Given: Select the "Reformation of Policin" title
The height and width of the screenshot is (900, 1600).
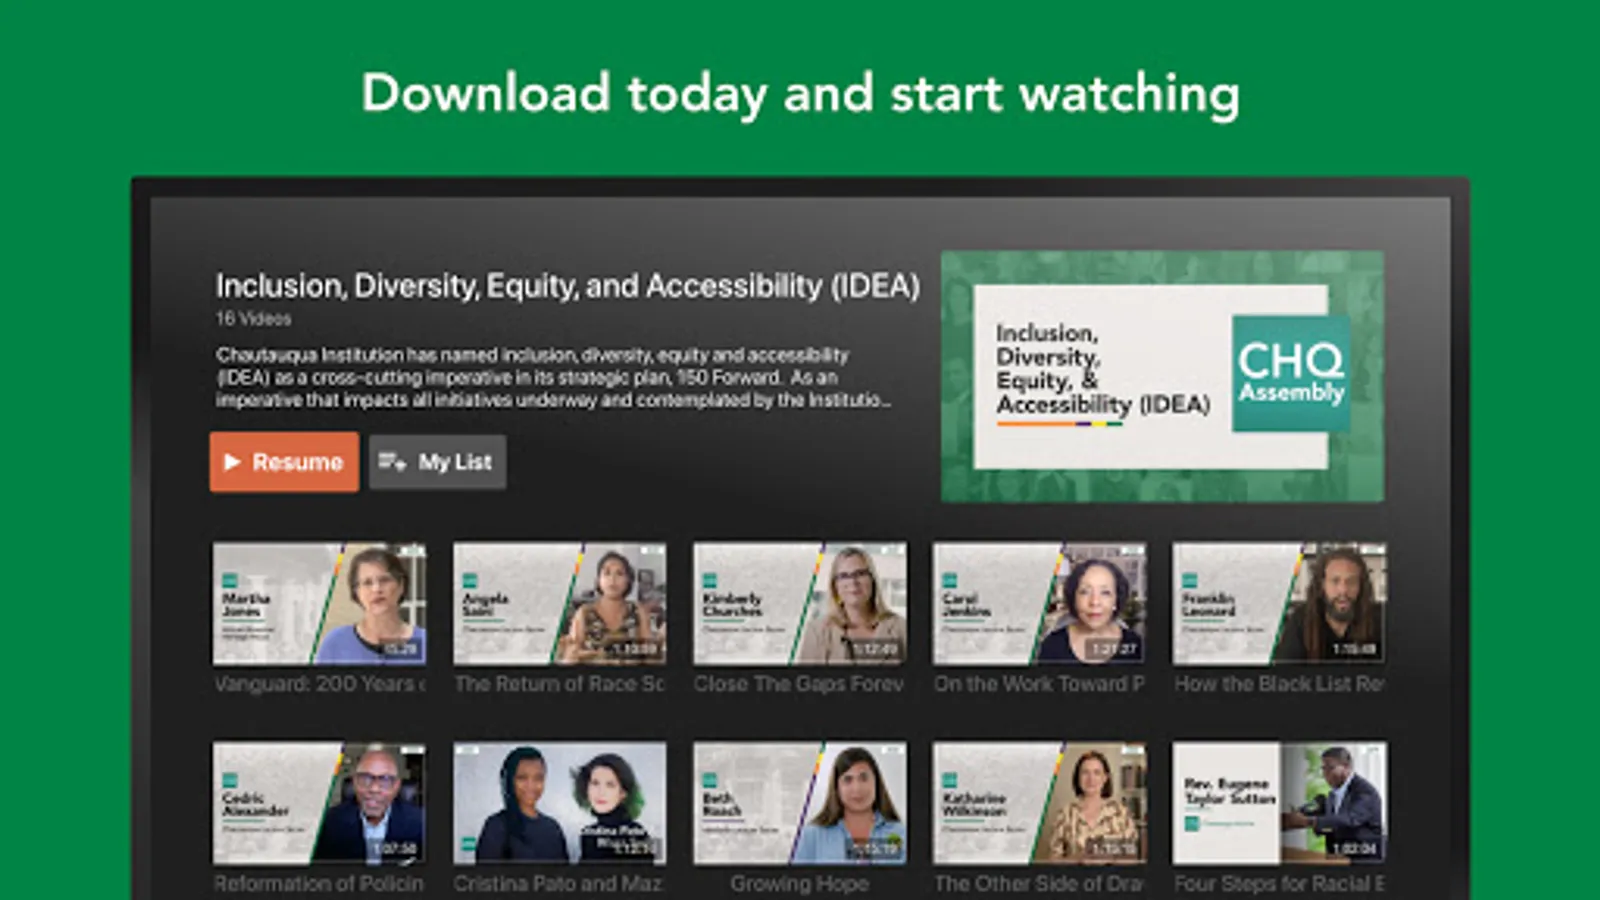Looking at the screenshot, I should [319, 884].
